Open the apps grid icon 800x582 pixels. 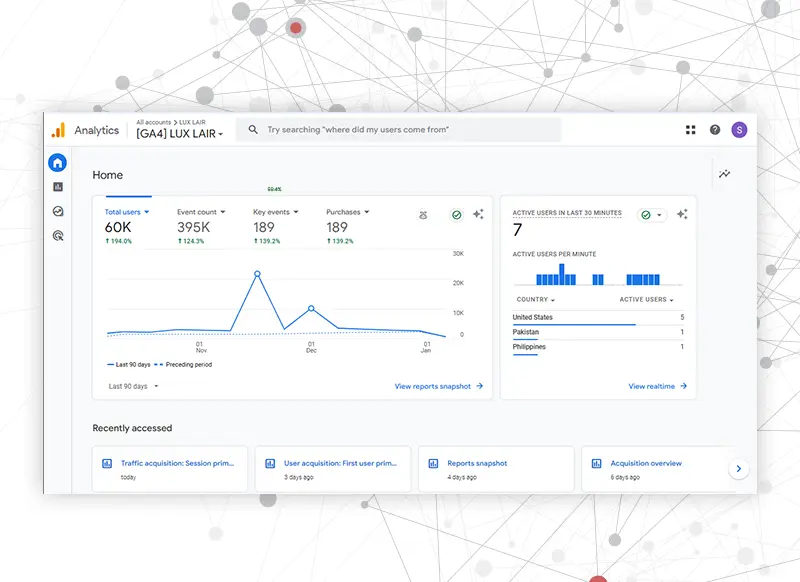690,130
